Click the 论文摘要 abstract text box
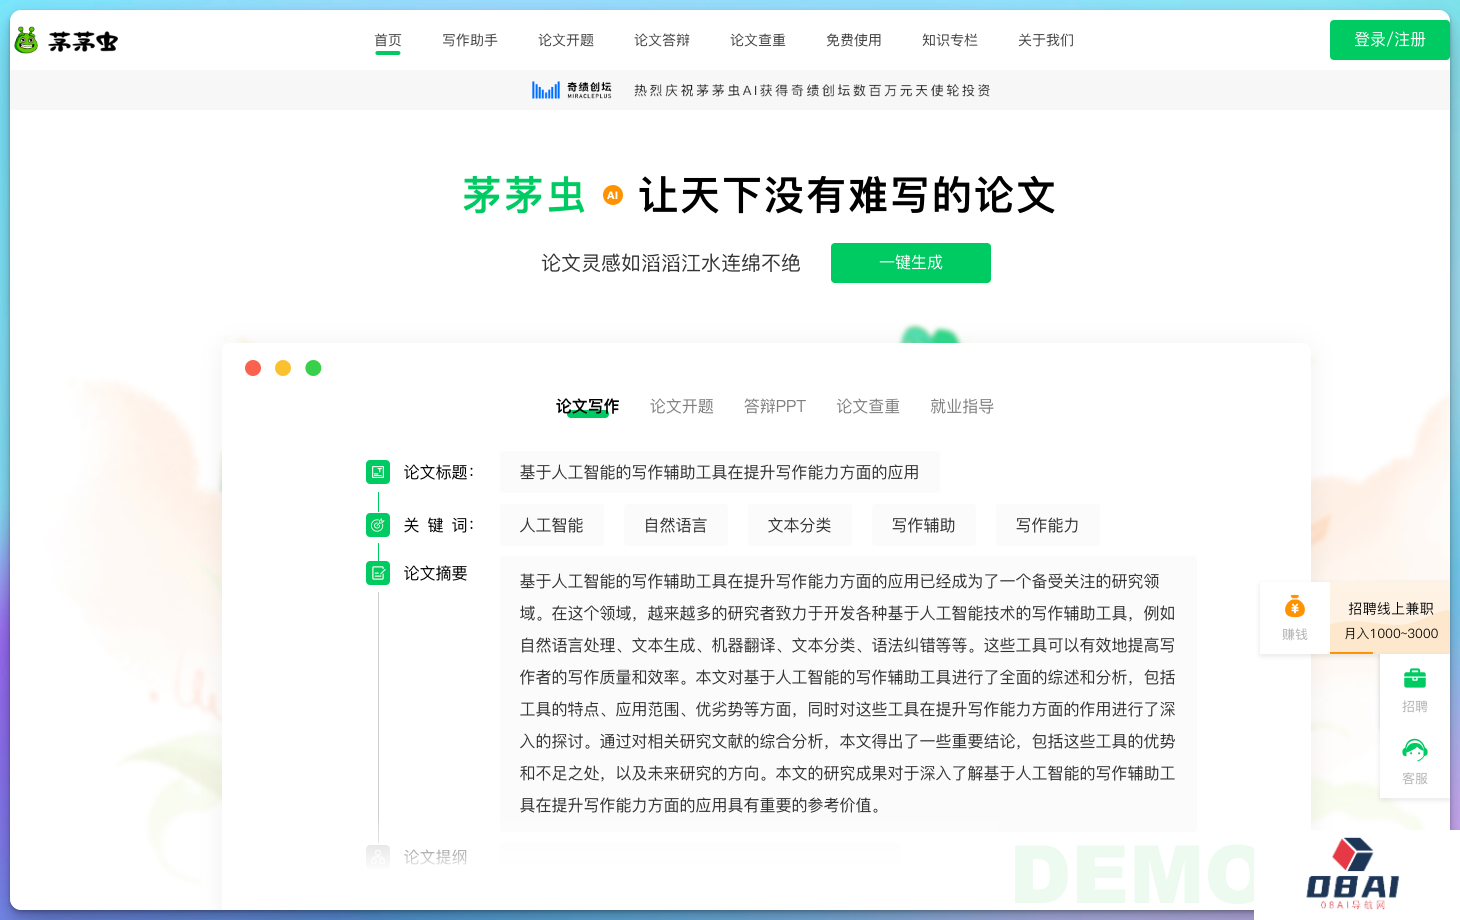 (x=848, y=693)
